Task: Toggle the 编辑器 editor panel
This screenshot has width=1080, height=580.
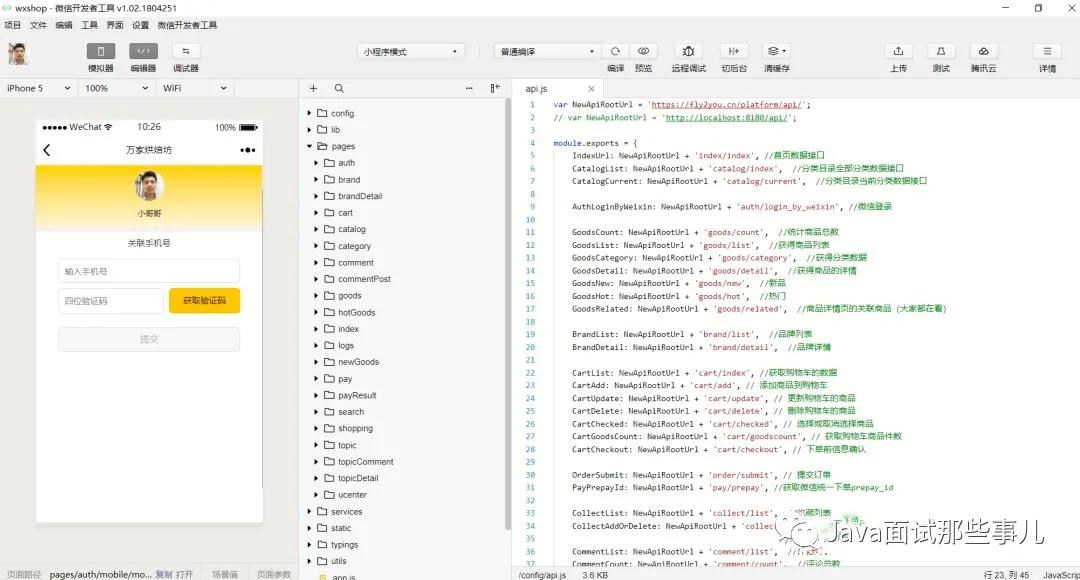Action: 143,55
